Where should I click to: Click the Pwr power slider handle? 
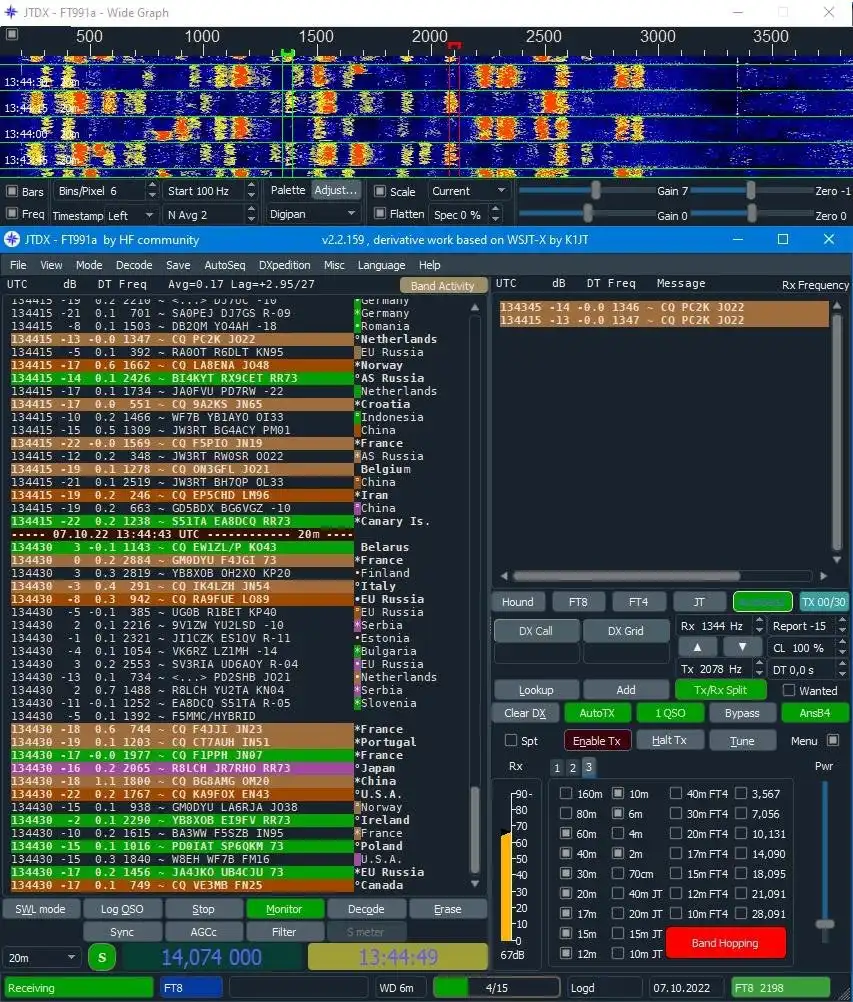pos(825,924)
